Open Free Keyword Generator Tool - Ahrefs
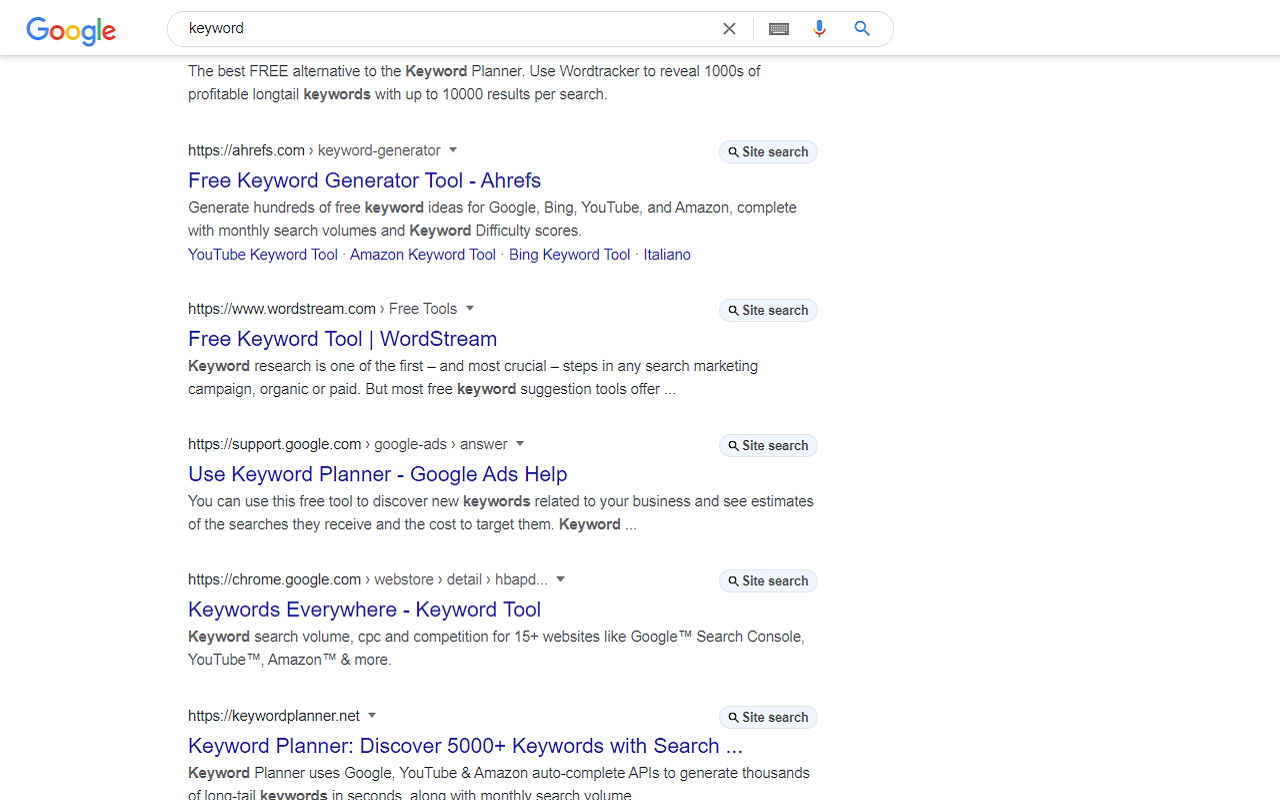The height and width of the screenshot is (800, 1280). pyautogui.click(x=364, y=180)
